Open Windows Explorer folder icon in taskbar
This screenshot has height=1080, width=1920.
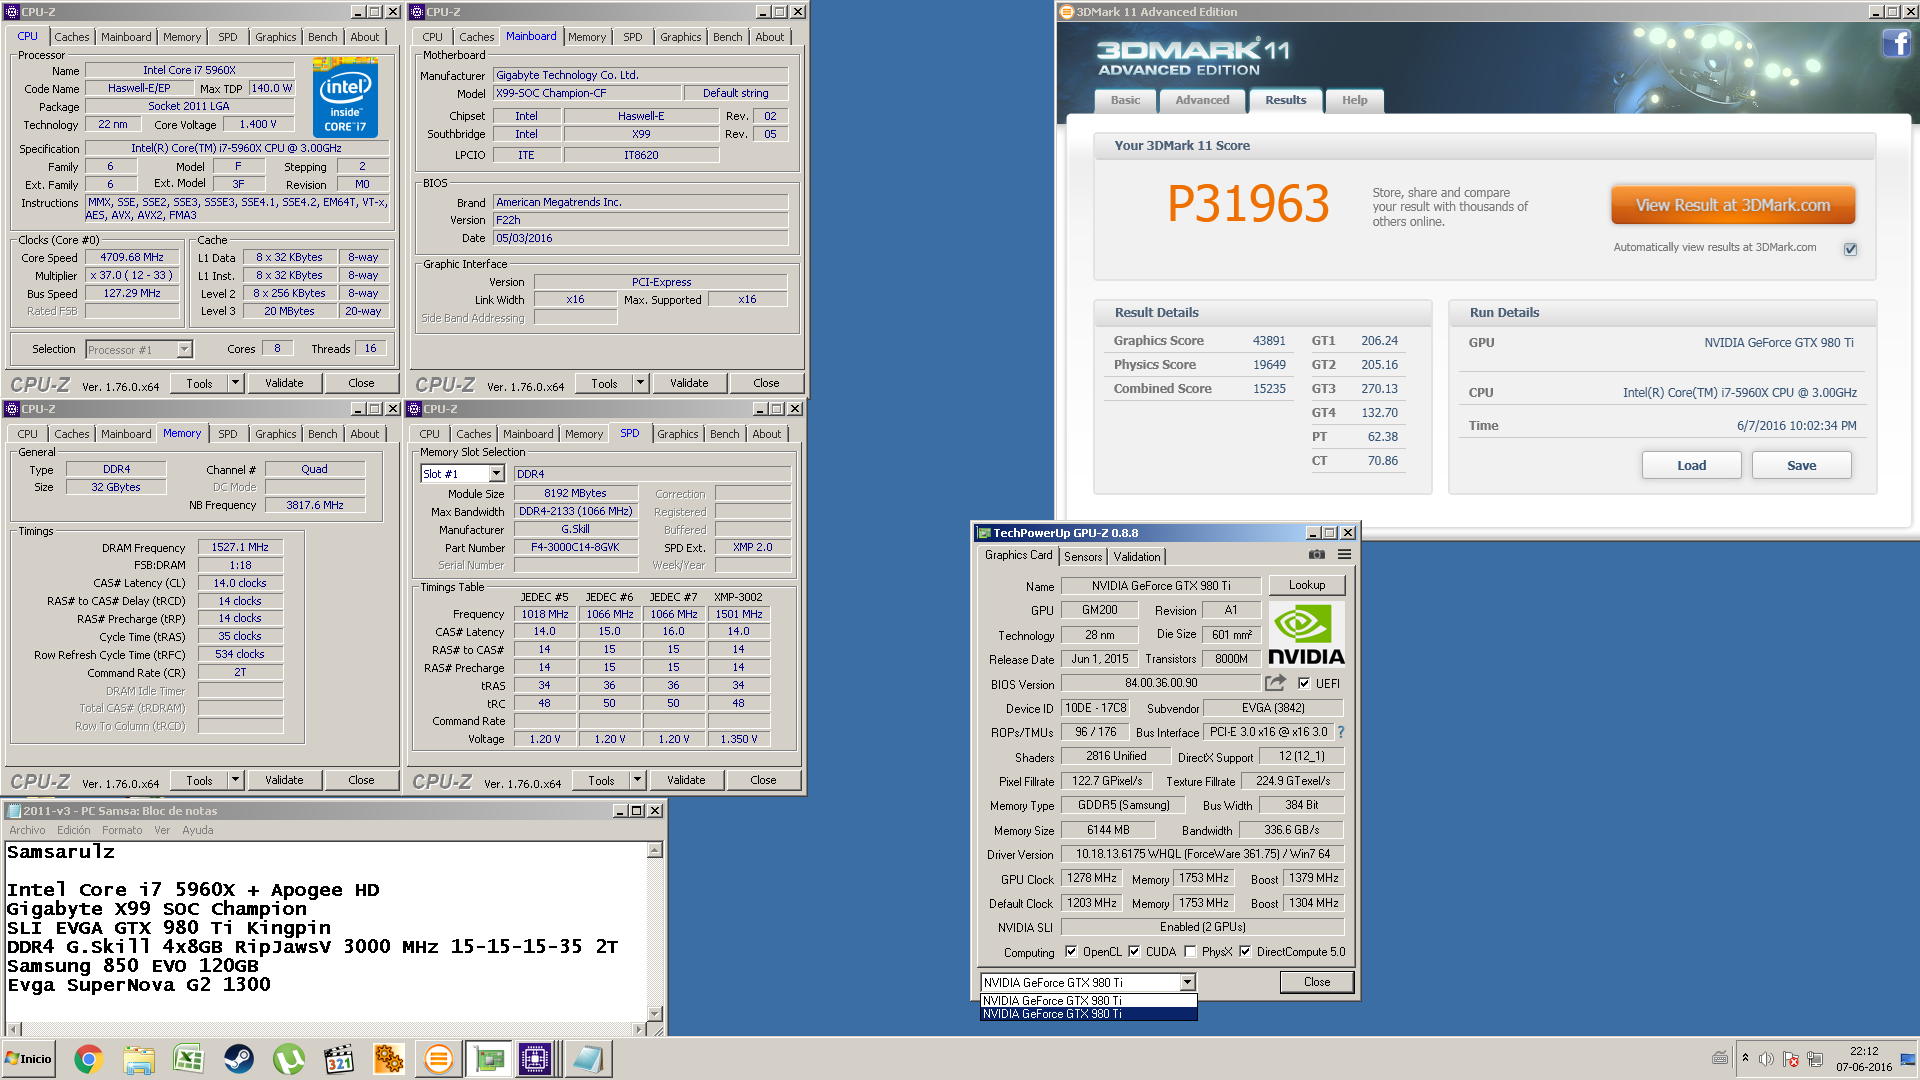click(x=139, y=1059)
